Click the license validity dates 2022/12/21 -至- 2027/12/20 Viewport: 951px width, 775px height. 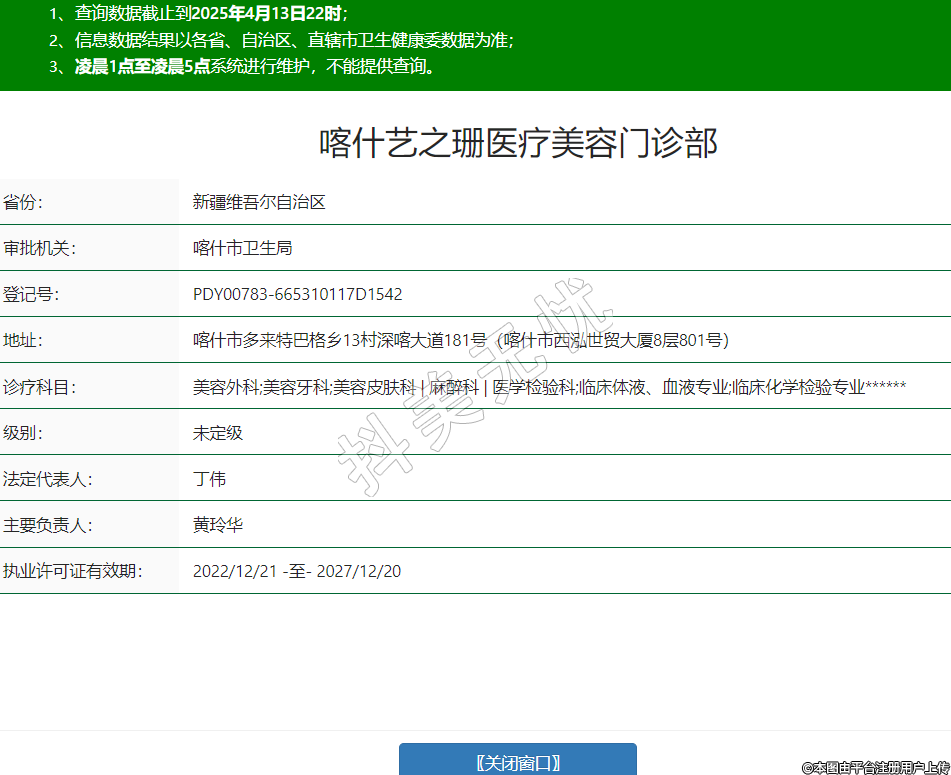[297, 571]
